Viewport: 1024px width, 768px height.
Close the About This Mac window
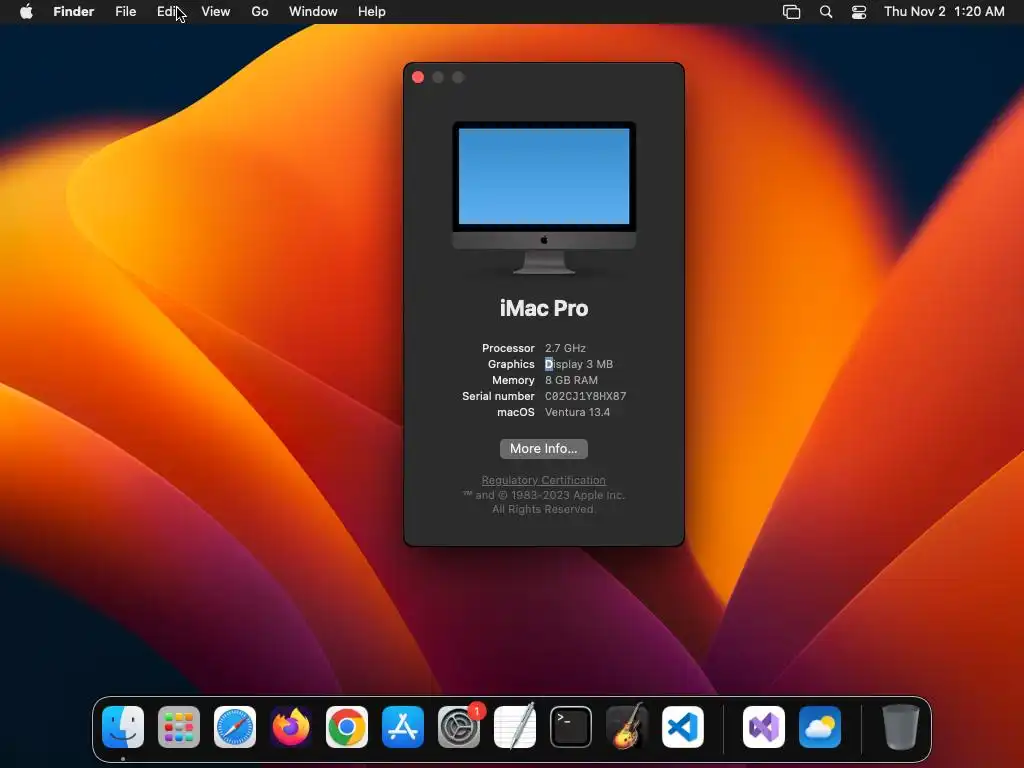[x=418, y=78]
